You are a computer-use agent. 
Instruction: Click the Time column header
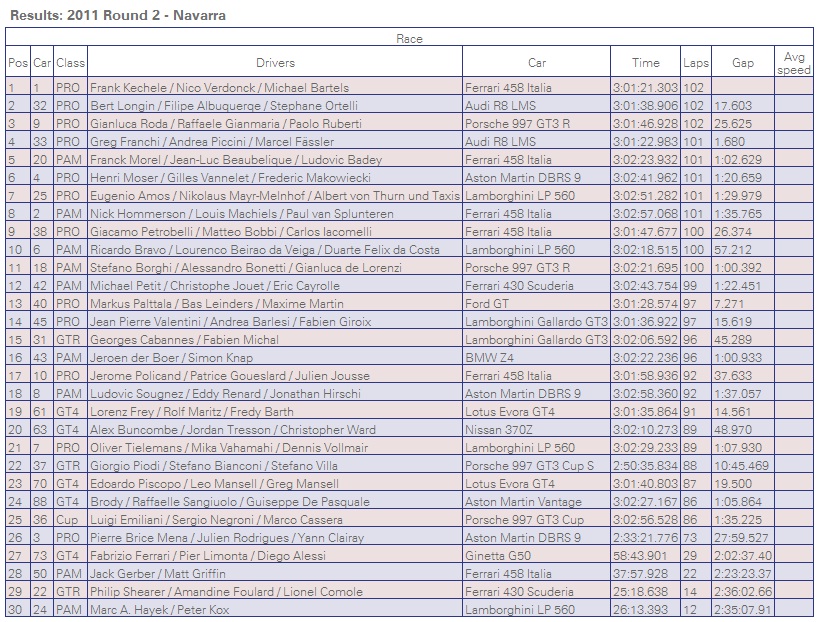[645, 63]
